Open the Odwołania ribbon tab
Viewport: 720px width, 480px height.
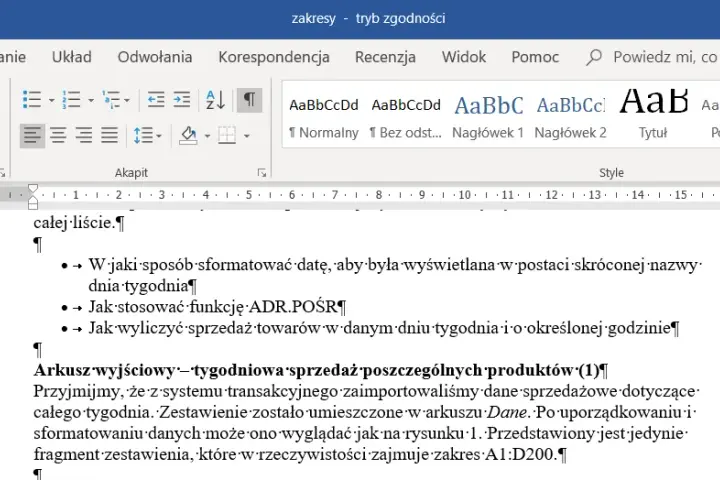pyautogui.click(x=155, y=57)
